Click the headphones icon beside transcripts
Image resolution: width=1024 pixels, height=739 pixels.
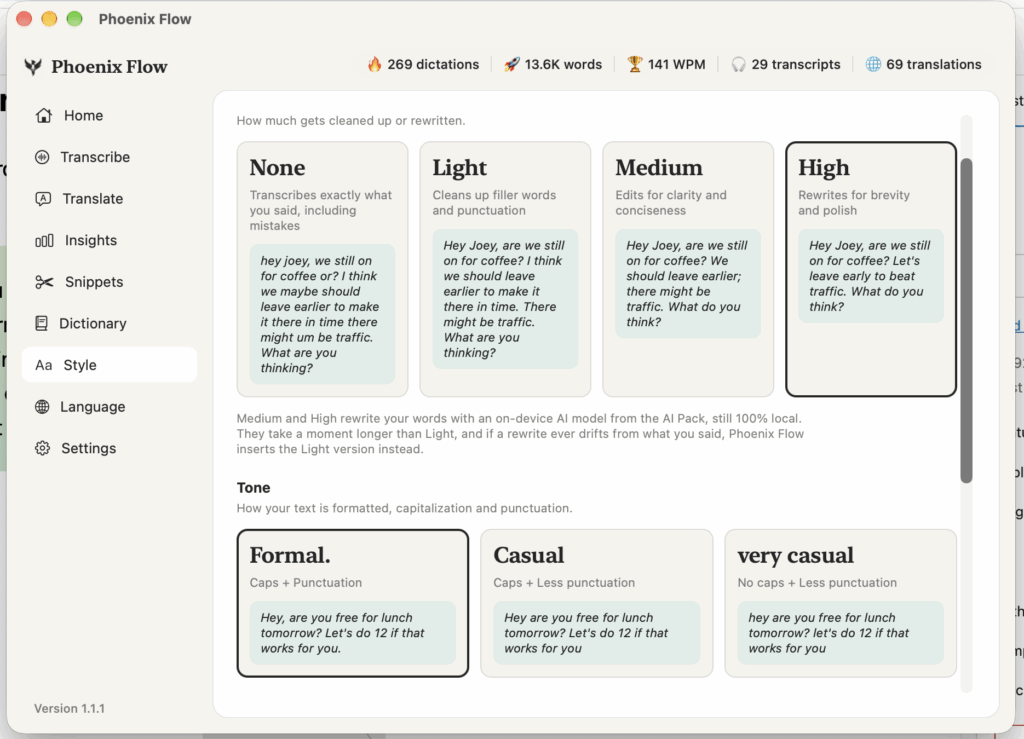pyautogui.click(x=738, y=64)
